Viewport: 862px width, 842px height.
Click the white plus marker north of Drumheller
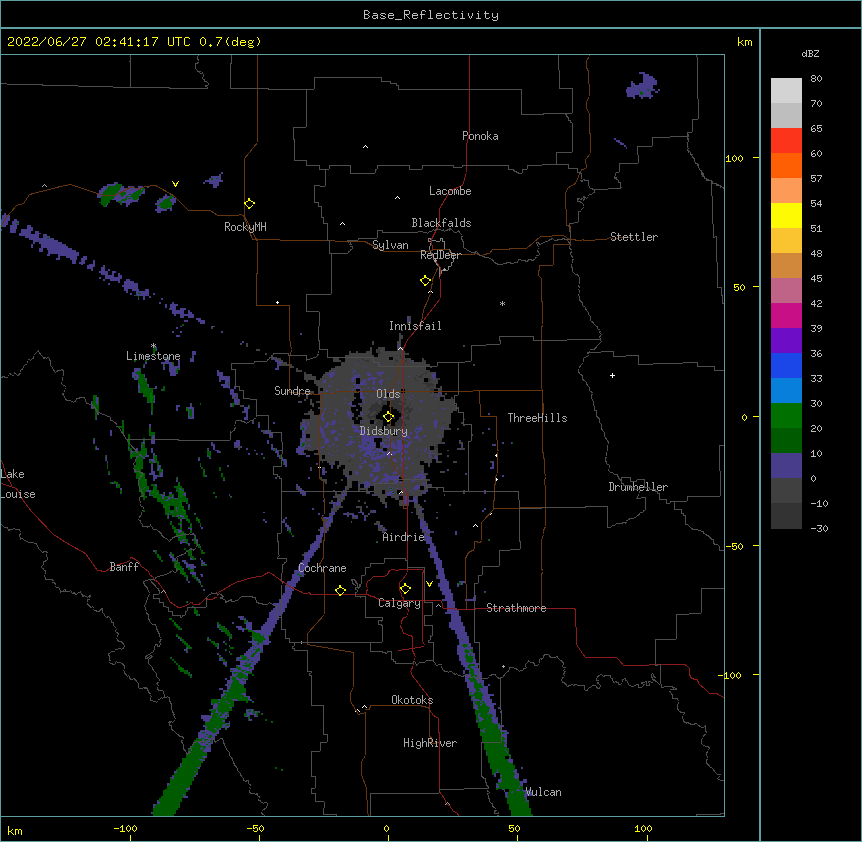pos(612,375)
